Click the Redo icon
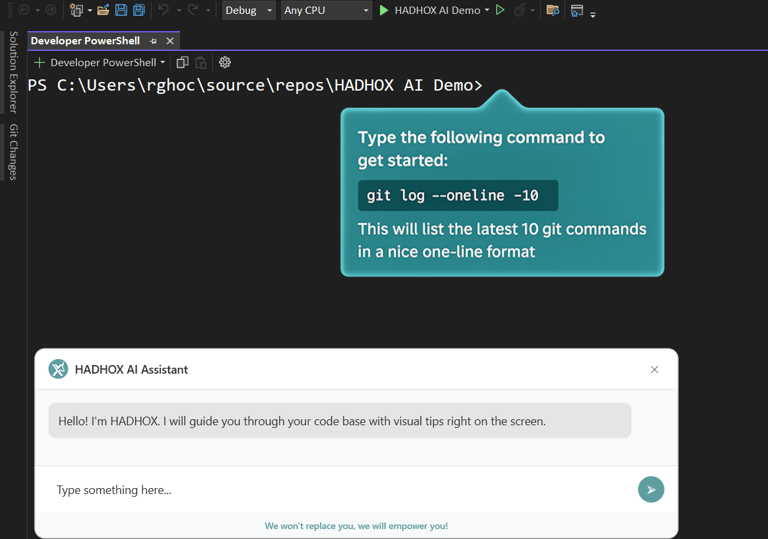The width and height of the screenshot is (768, 539). point(193,10)
